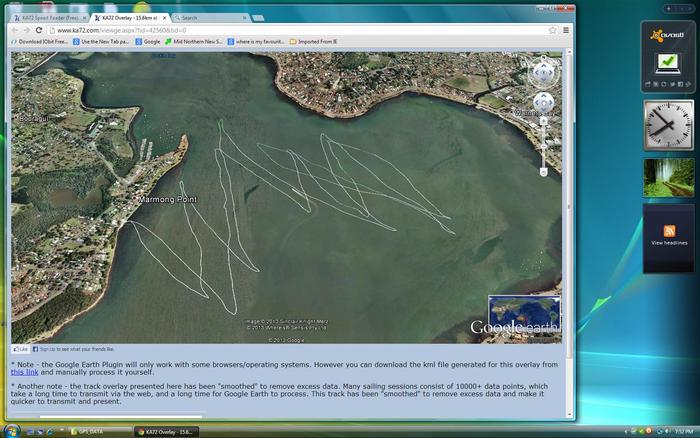Open the Chrome menu button
Viewport: 700px width, 438px height.
[566, 30]
